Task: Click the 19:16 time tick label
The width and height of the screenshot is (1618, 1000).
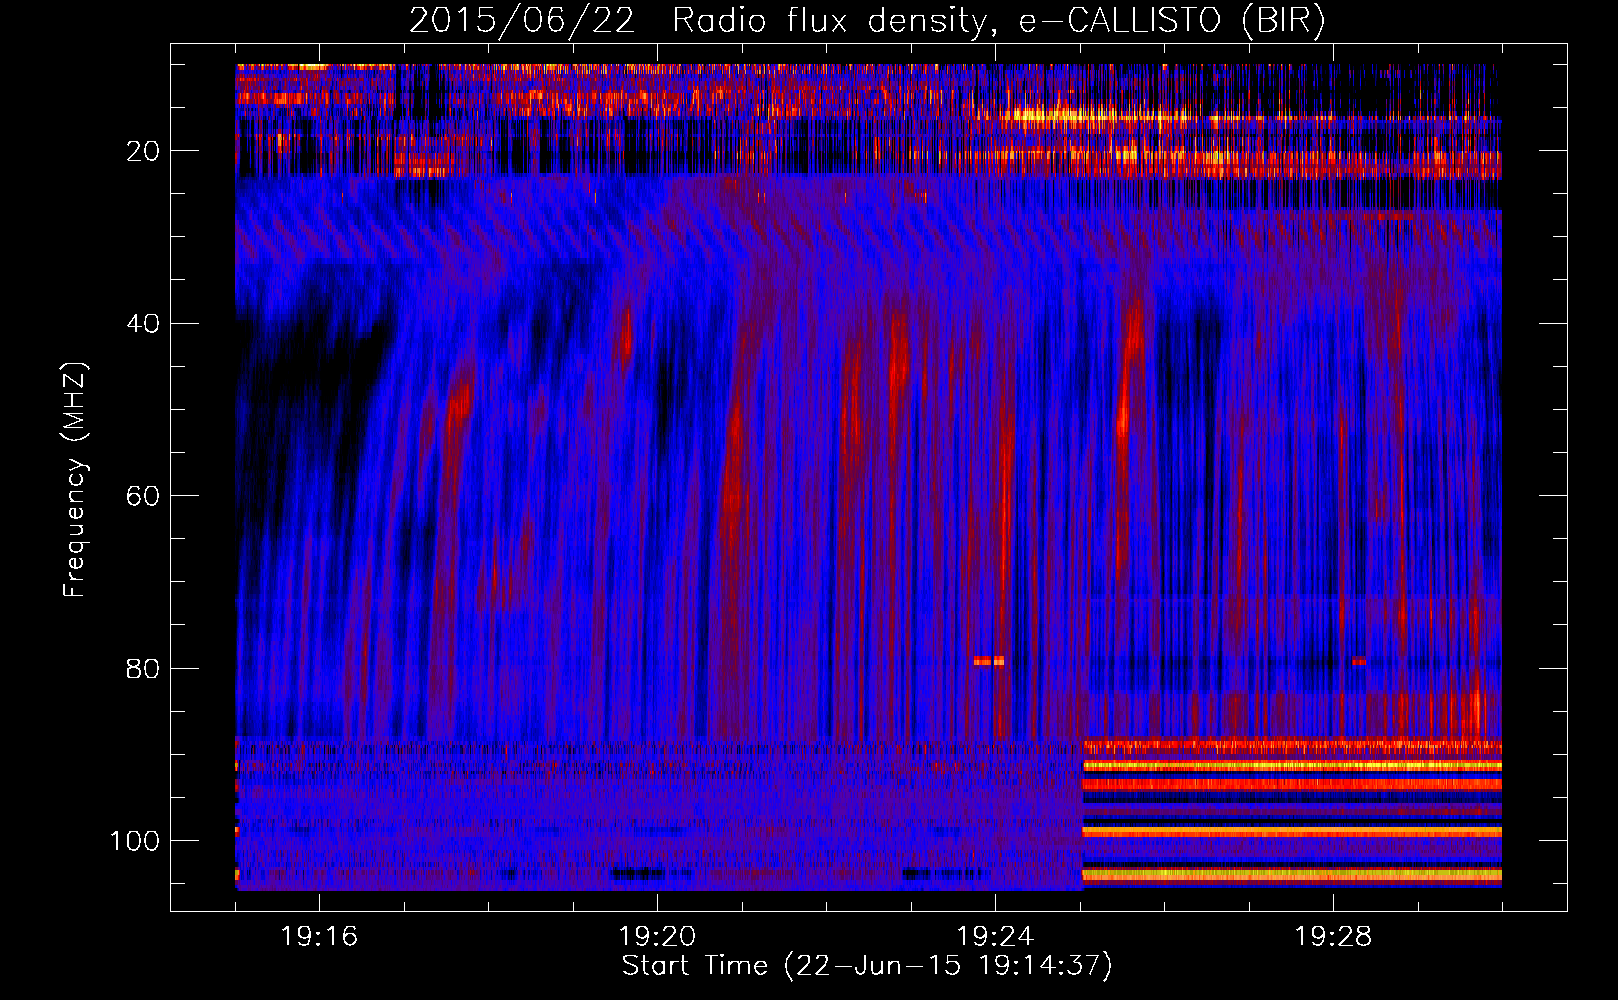Action: coord(319,937)
